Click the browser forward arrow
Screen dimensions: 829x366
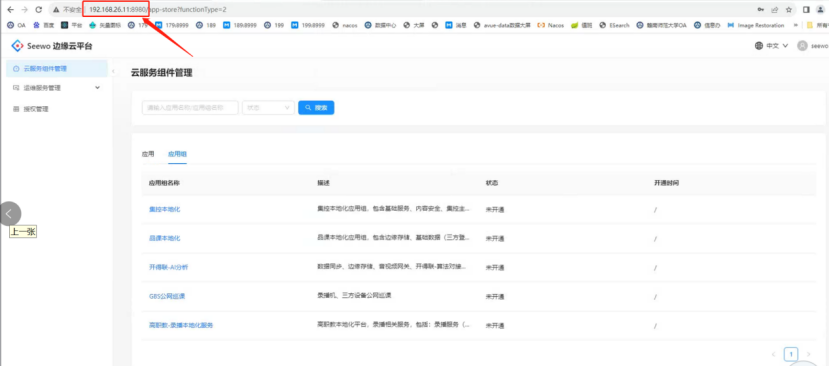click(x=24, y=10)
